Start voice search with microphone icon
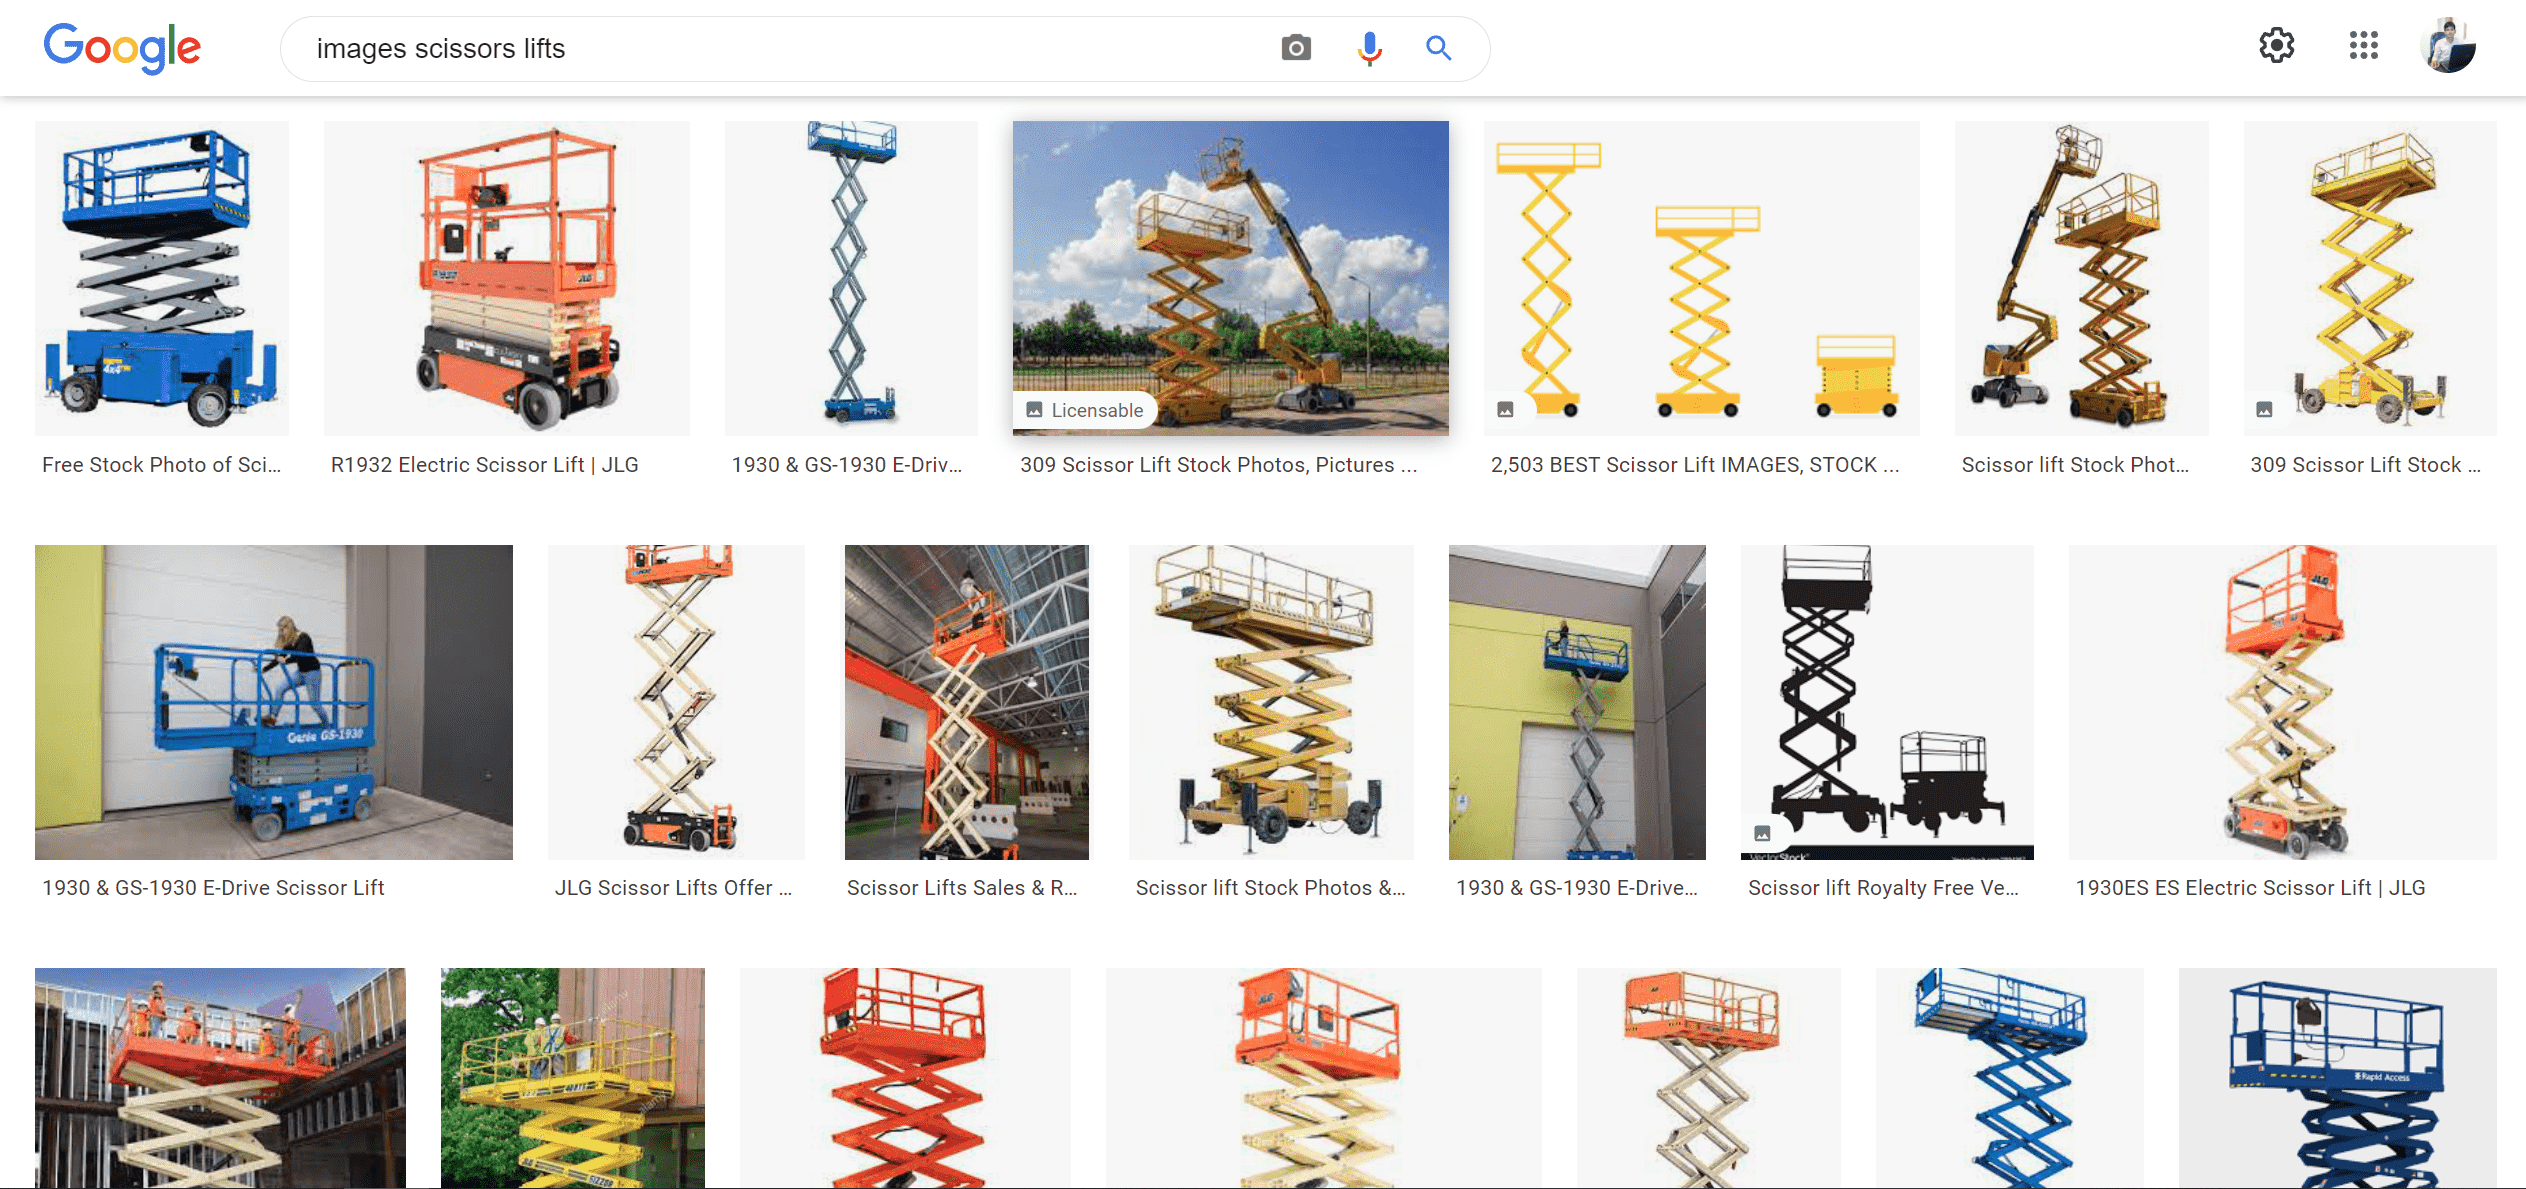2526x1189 pixels. click(x=1369, y=48)
